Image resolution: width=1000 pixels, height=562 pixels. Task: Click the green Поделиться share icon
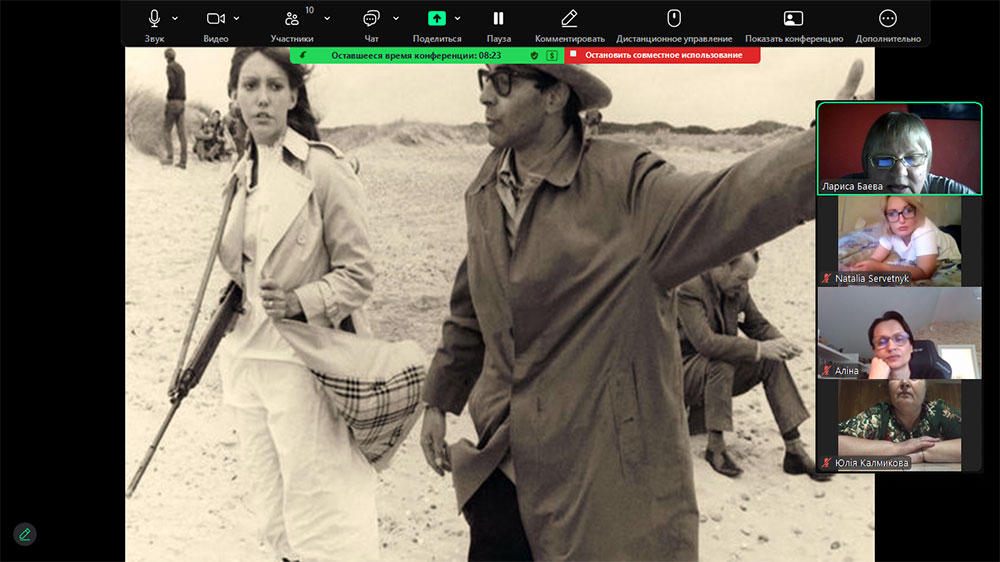[x=437, y=18]
